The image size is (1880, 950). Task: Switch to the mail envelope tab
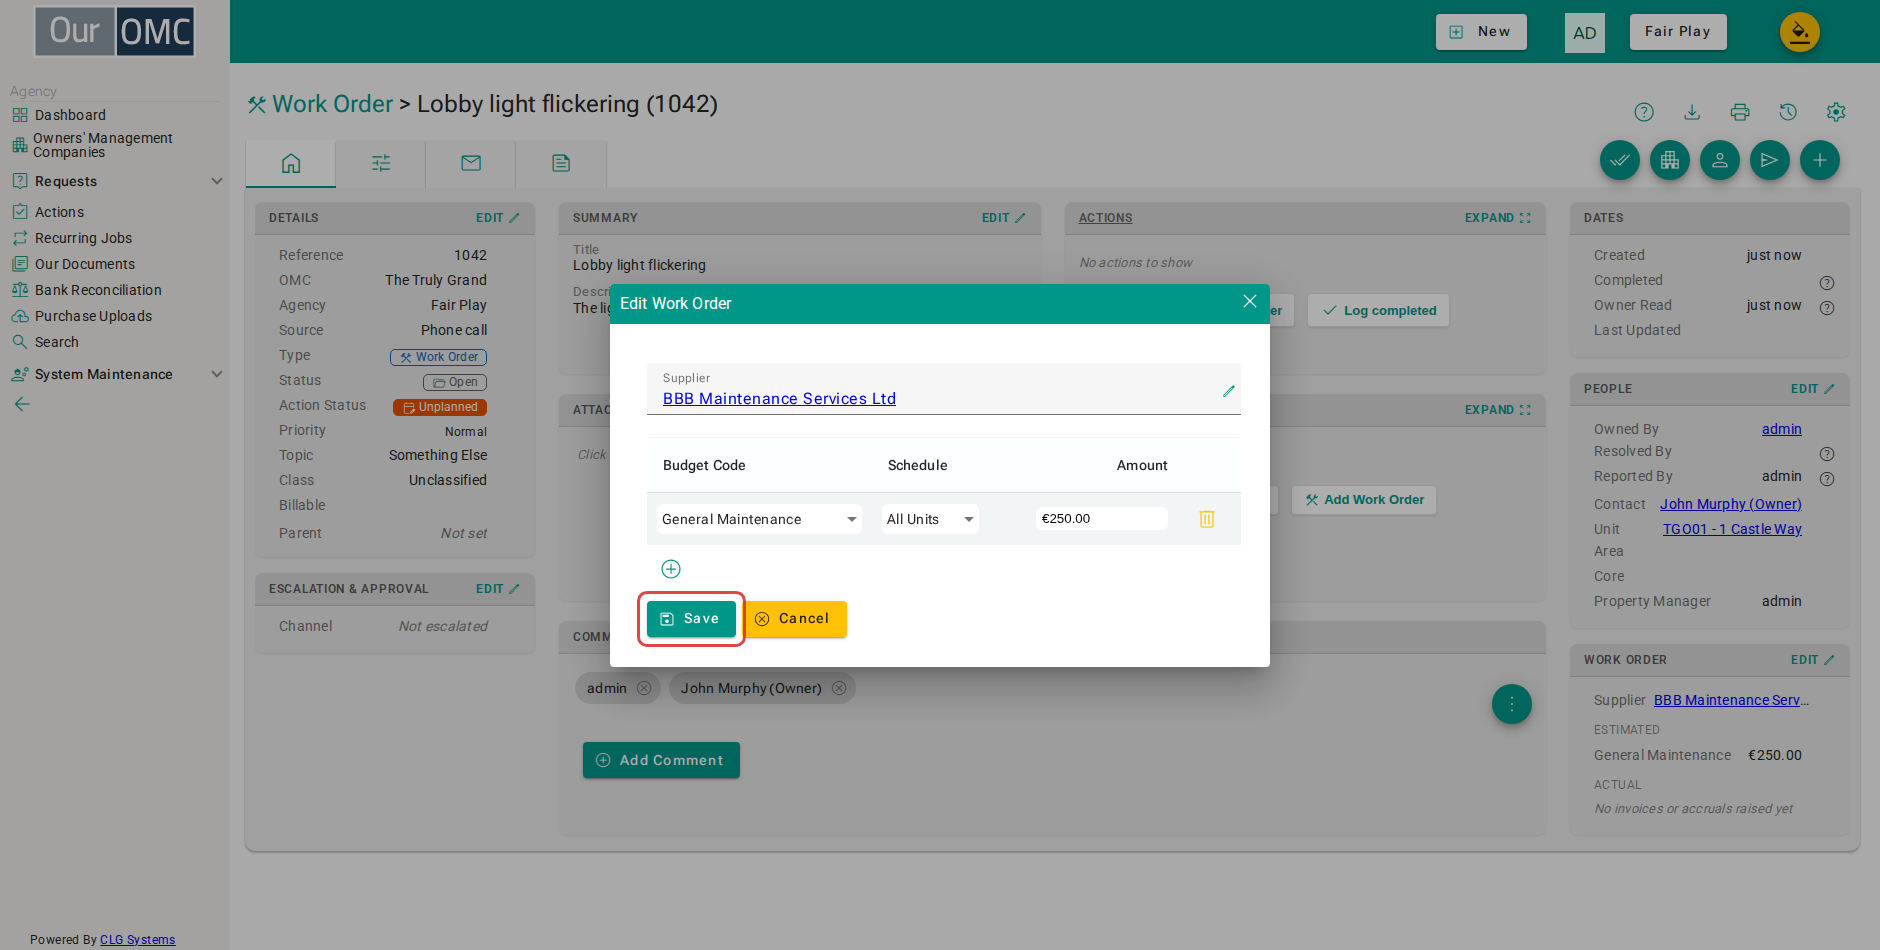click(x=471, y=163)
